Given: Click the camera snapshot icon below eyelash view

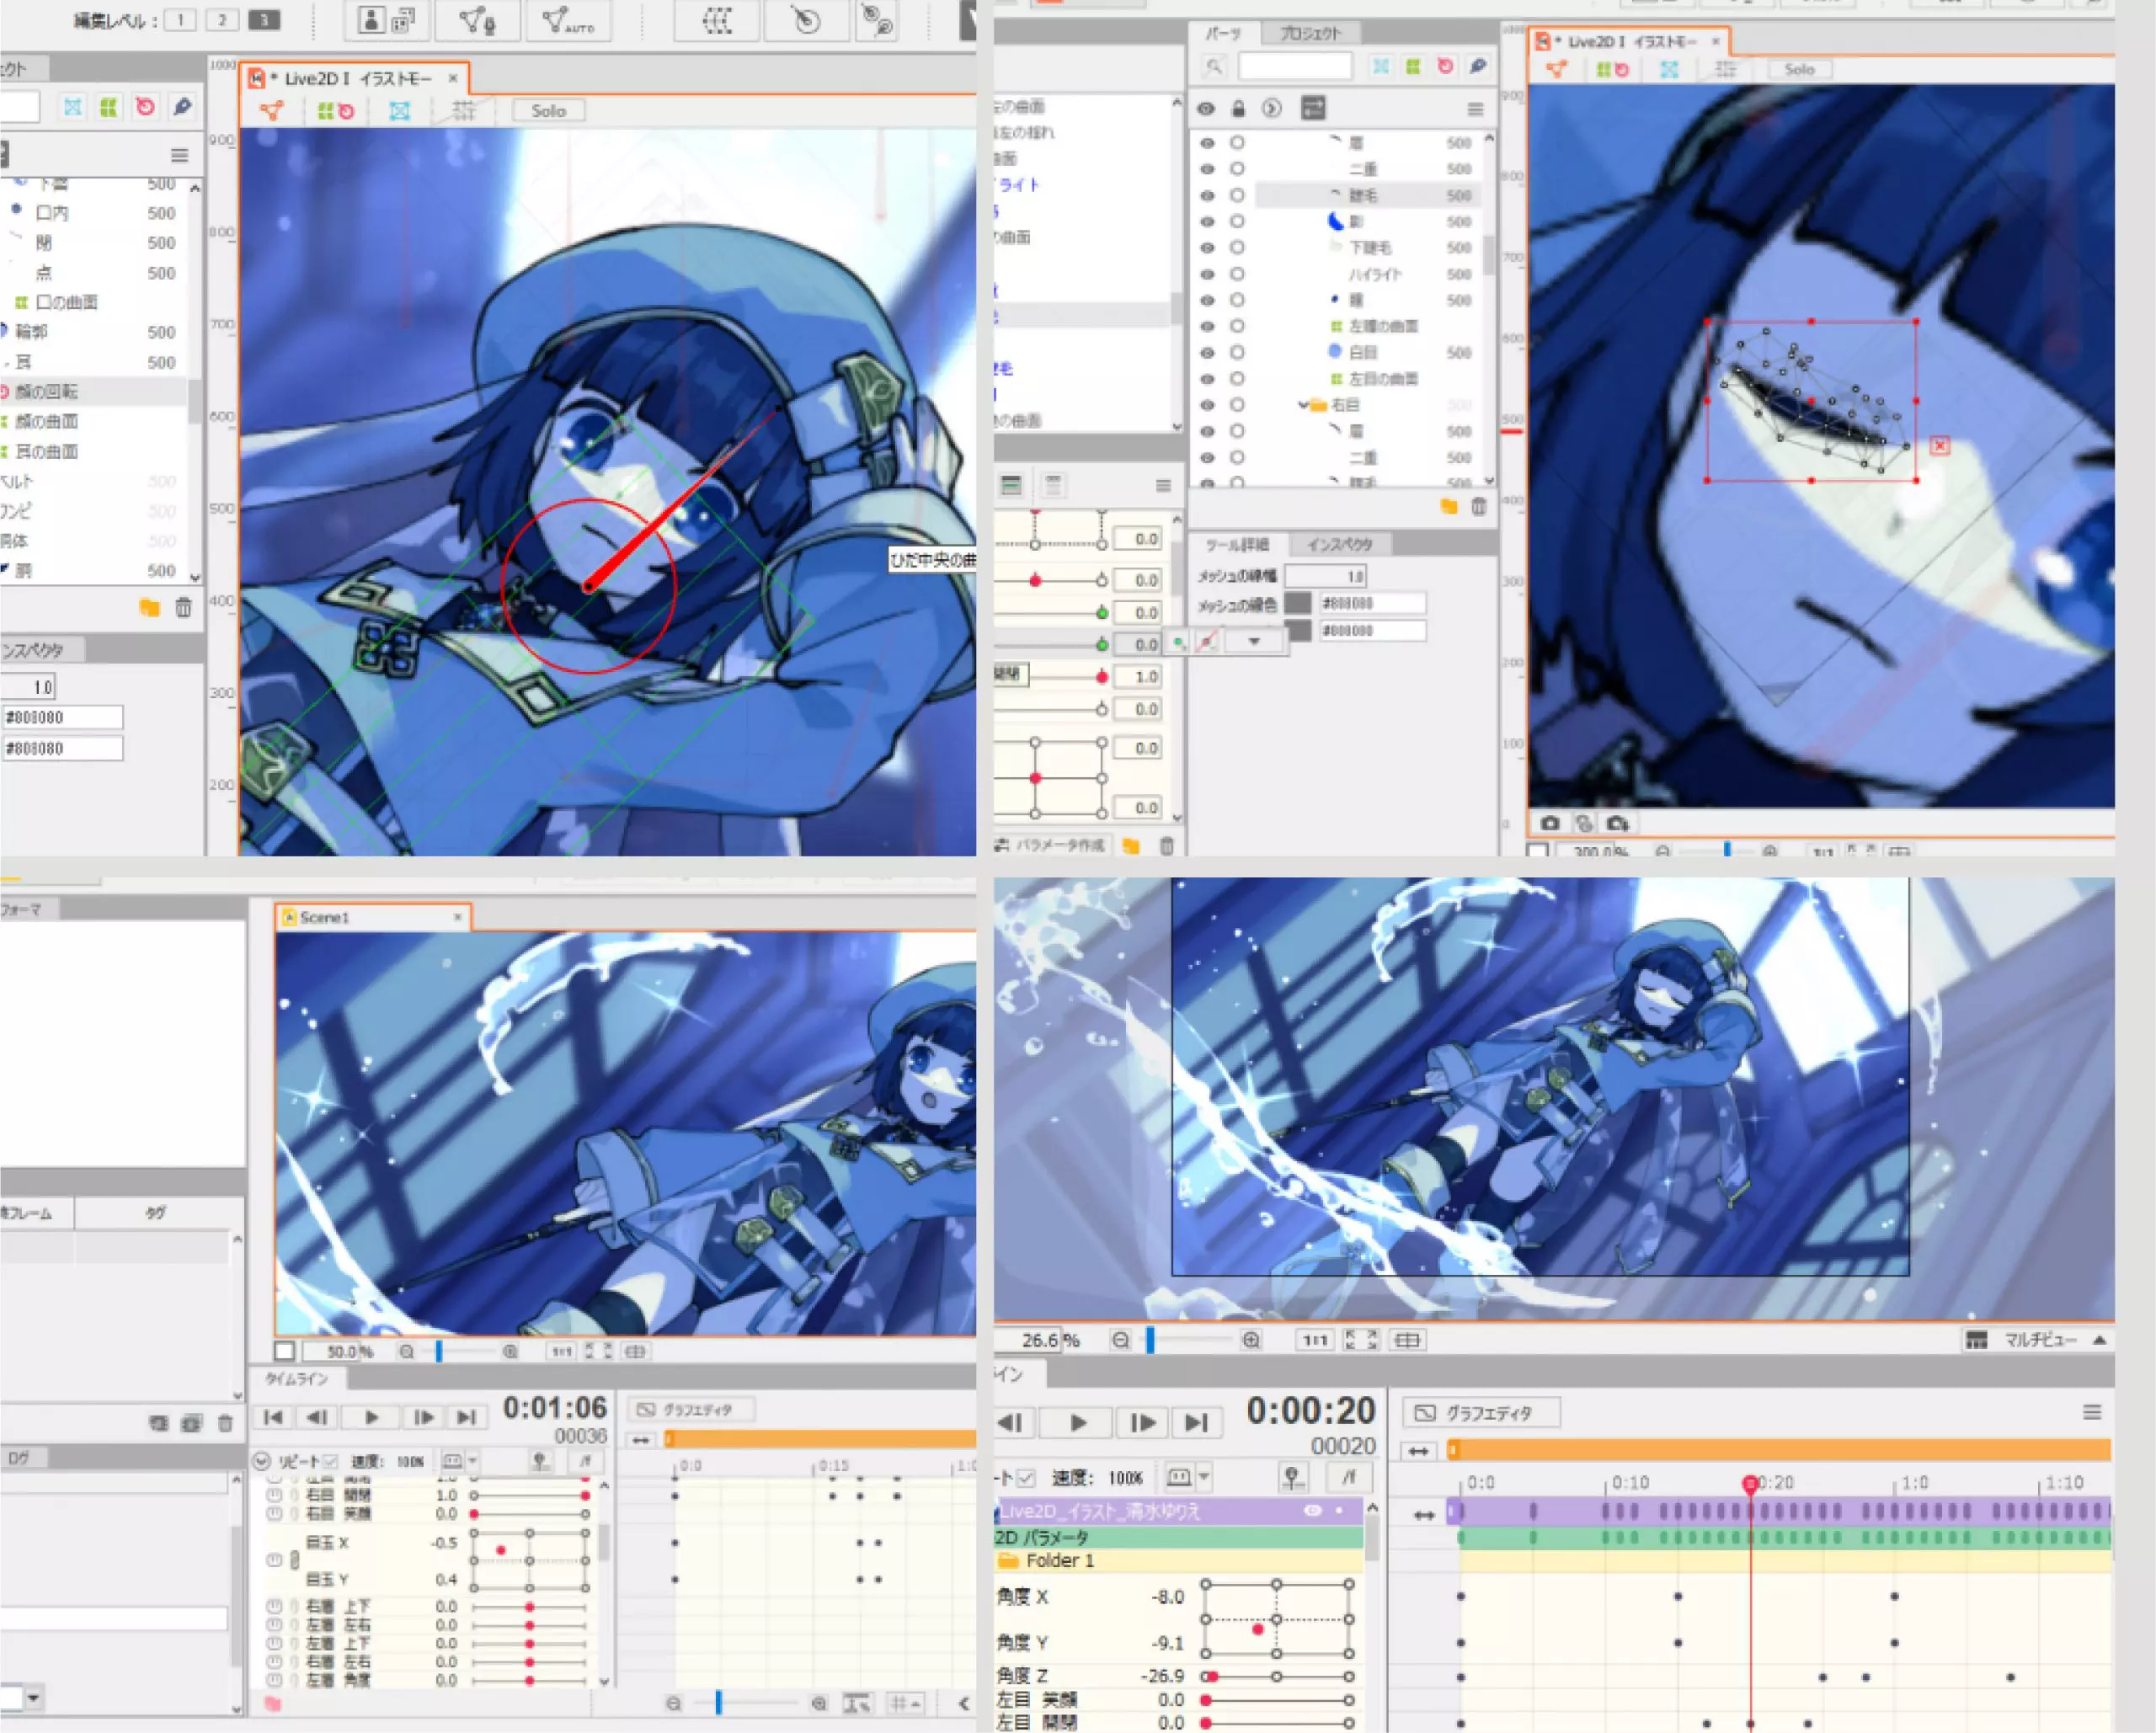Looking at the screenshot, I should tap(1550, 824).
